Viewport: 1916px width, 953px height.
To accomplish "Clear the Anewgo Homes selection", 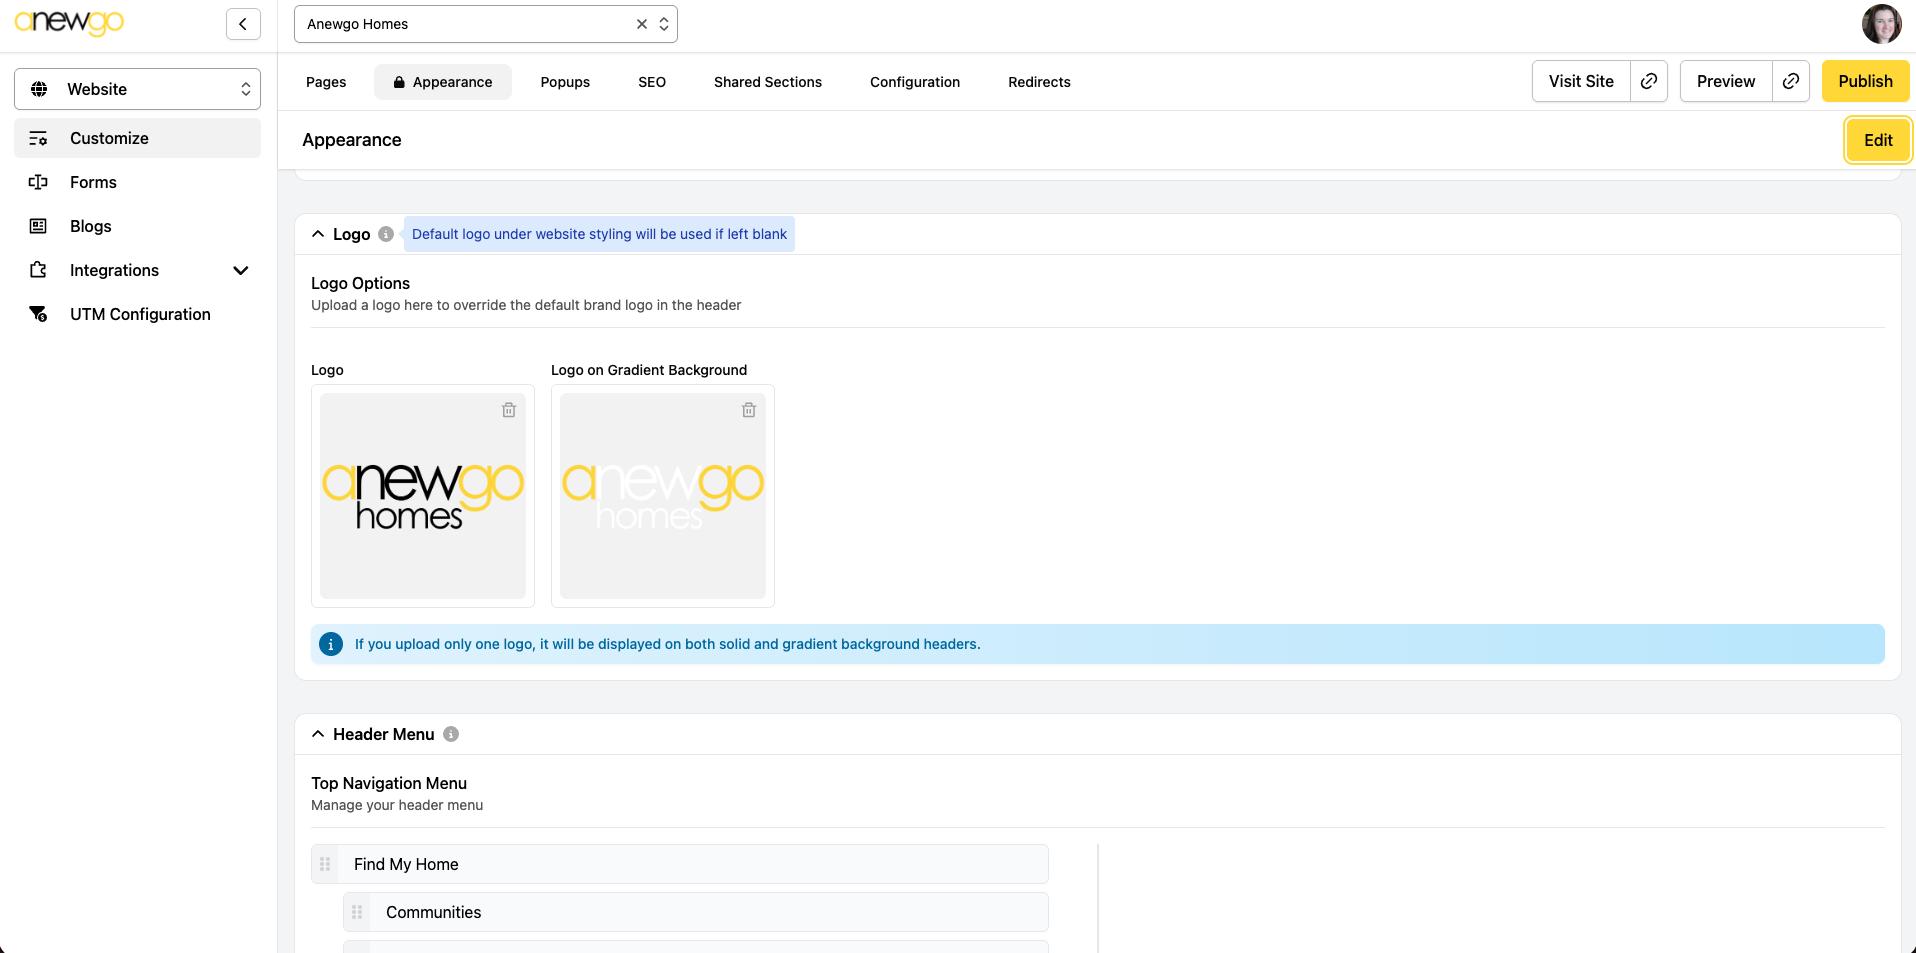I will point(642,24).
